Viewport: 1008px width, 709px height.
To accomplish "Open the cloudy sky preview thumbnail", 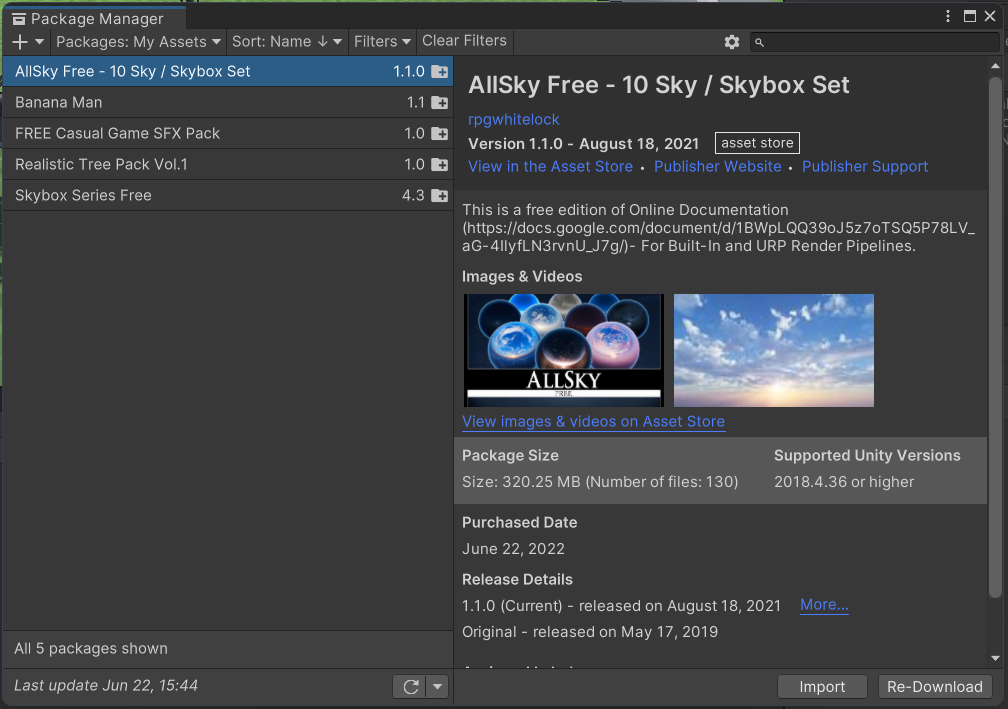I will [773, 350].
